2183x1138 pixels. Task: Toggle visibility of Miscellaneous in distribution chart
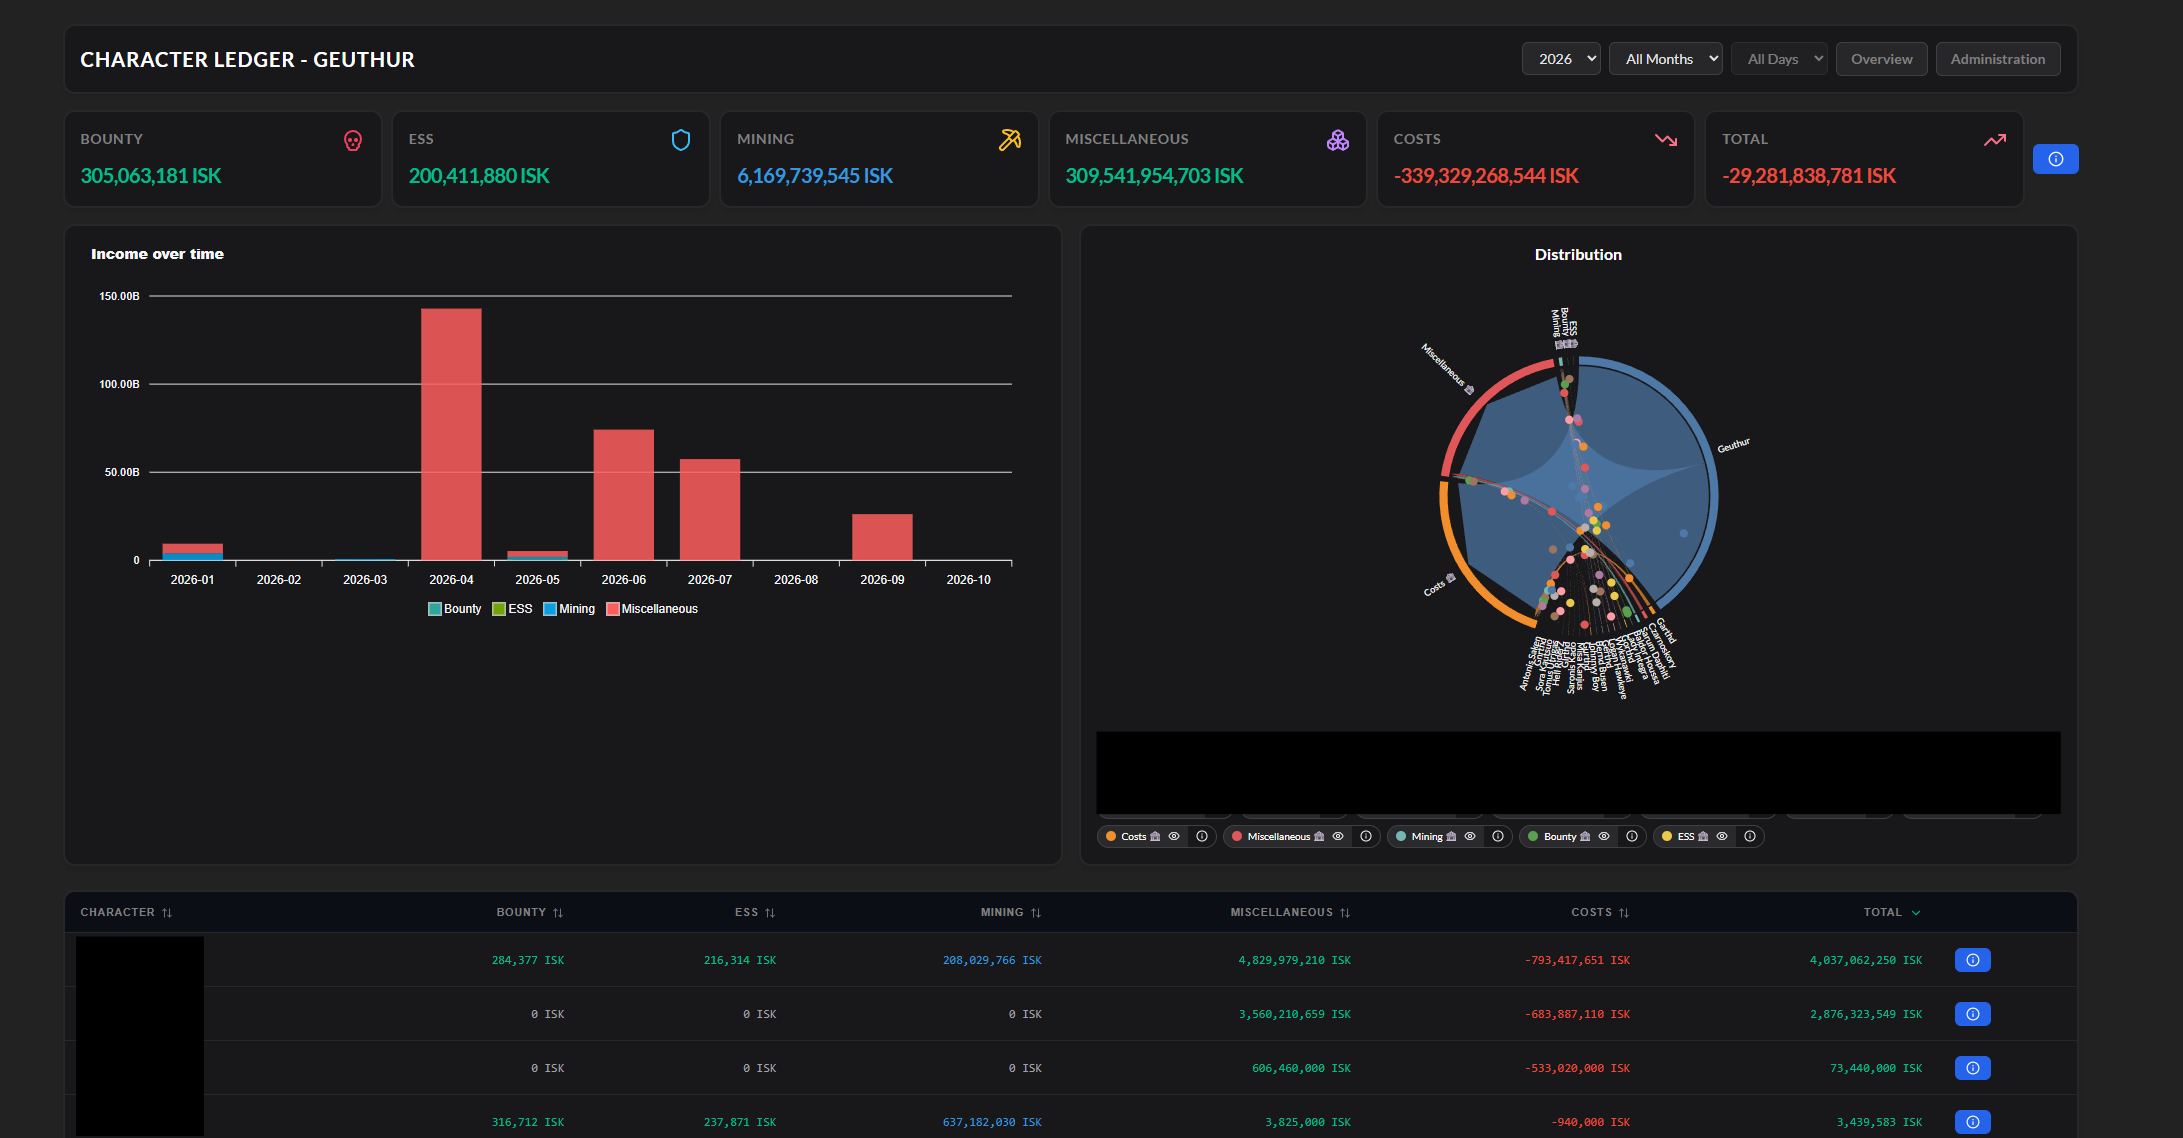[x=1338, y=837]
